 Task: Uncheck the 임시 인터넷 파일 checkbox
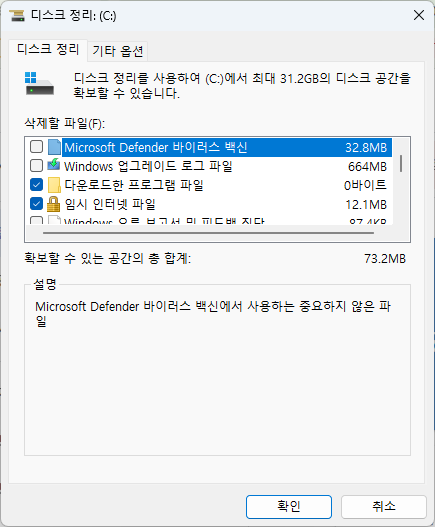[36, 204]
